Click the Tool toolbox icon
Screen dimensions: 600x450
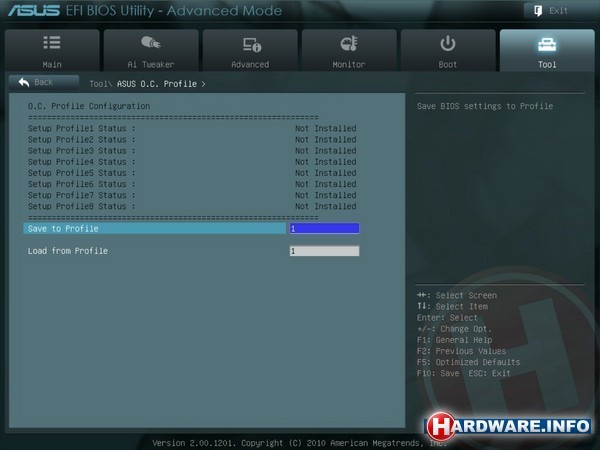(547, 44)
